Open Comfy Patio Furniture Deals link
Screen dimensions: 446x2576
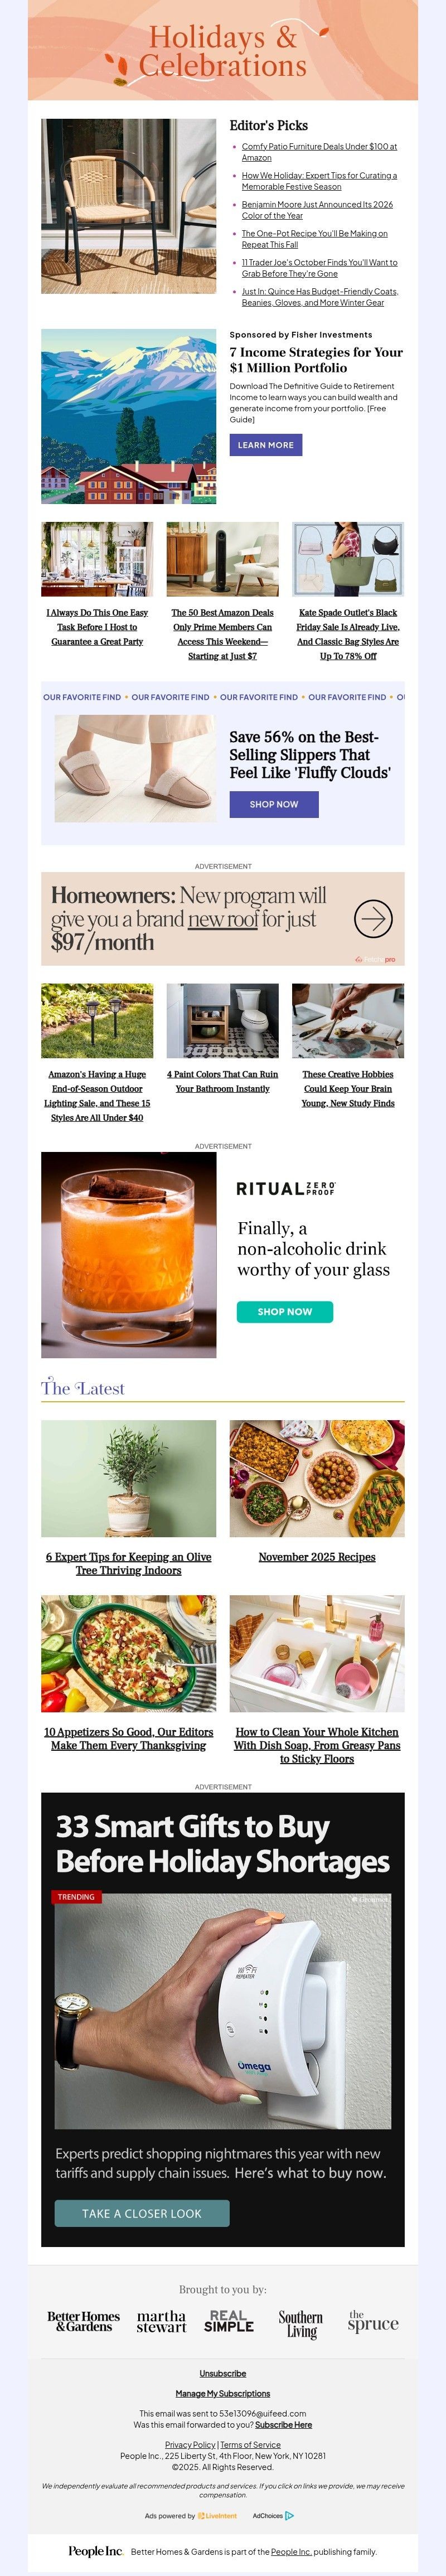[319, 152]
